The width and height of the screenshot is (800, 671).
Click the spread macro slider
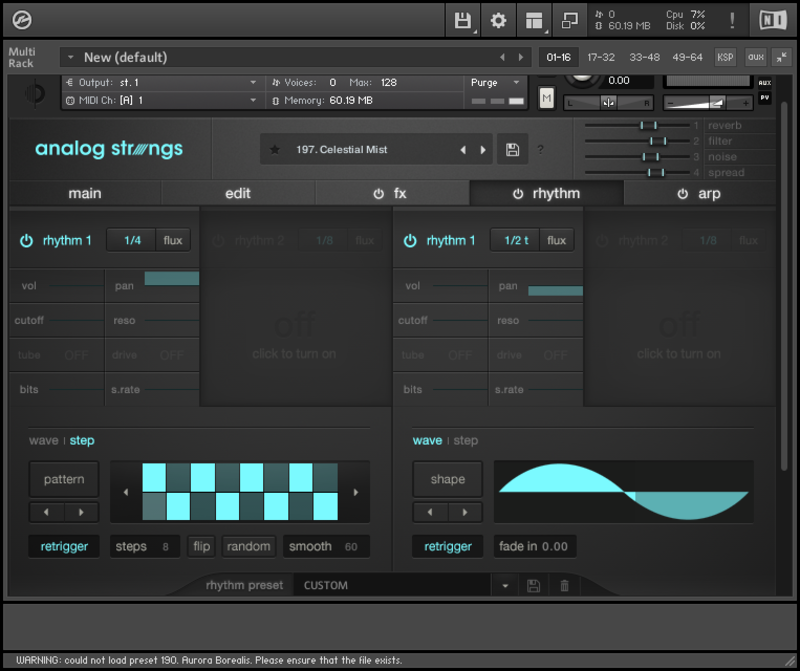pos(638,172)
